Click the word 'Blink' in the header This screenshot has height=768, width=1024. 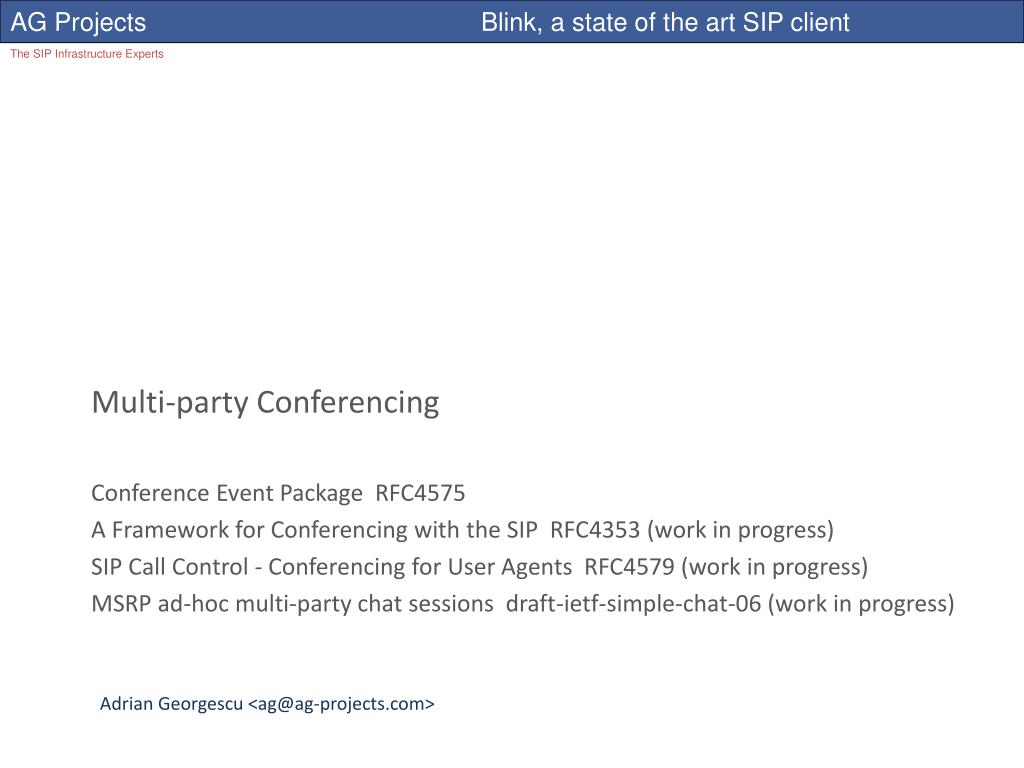511,23
